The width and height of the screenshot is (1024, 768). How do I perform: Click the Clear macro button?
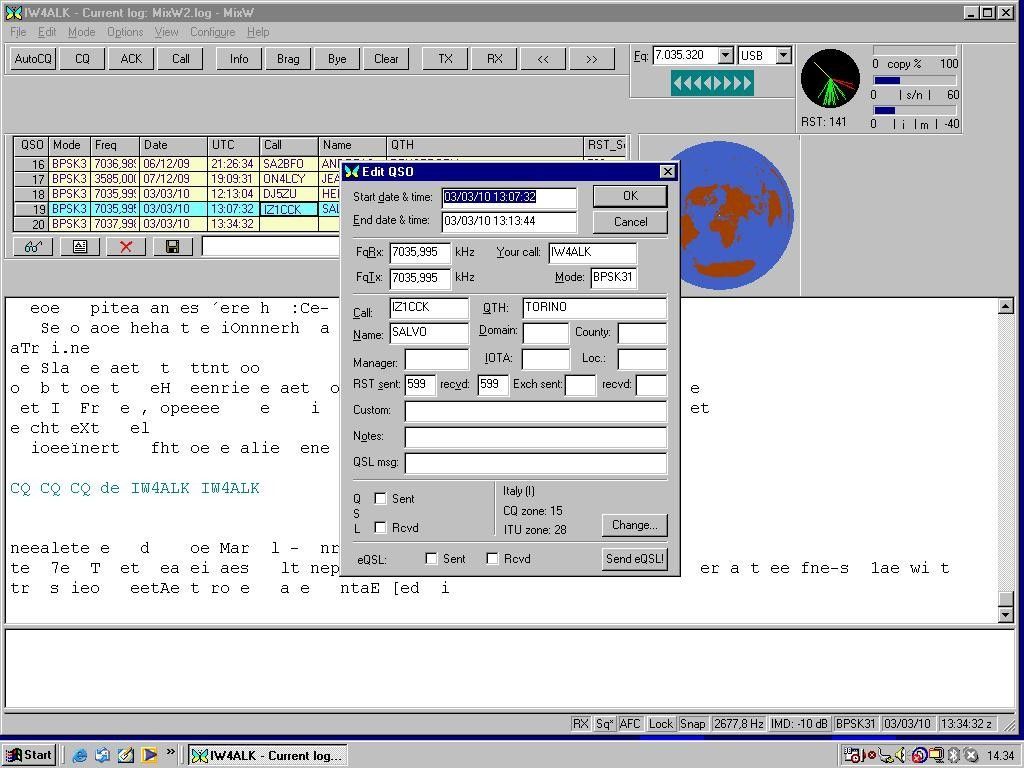point(386,59)
